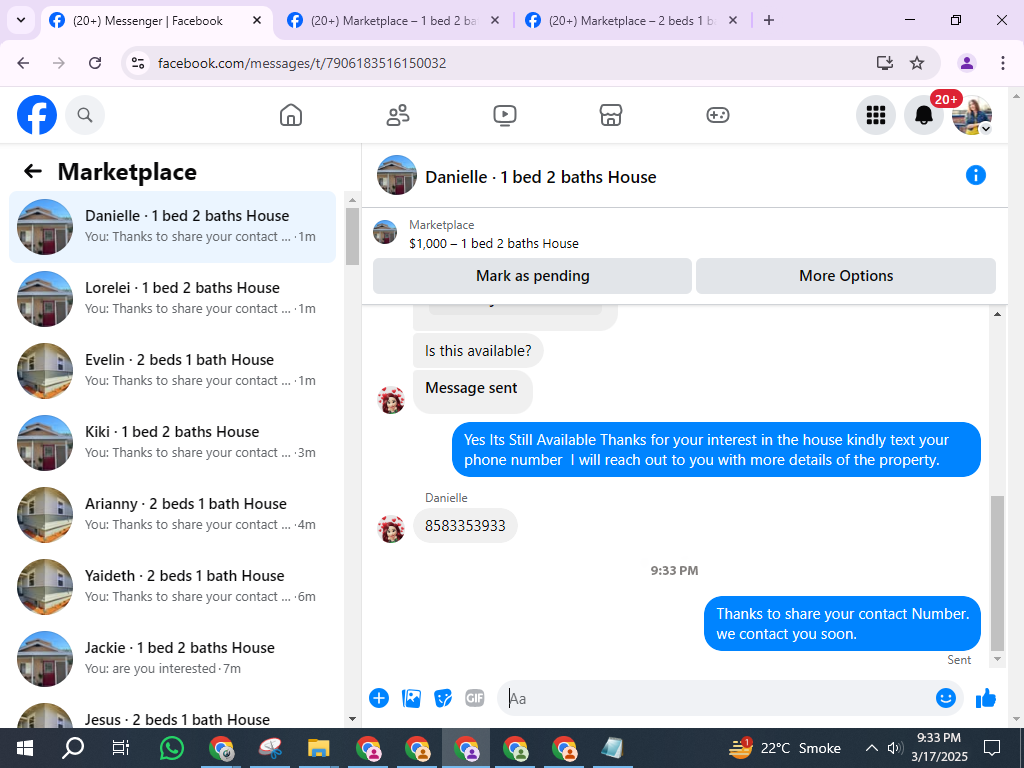
Task: Select the 8583353933 phone number message
Action: pos(465,526)
